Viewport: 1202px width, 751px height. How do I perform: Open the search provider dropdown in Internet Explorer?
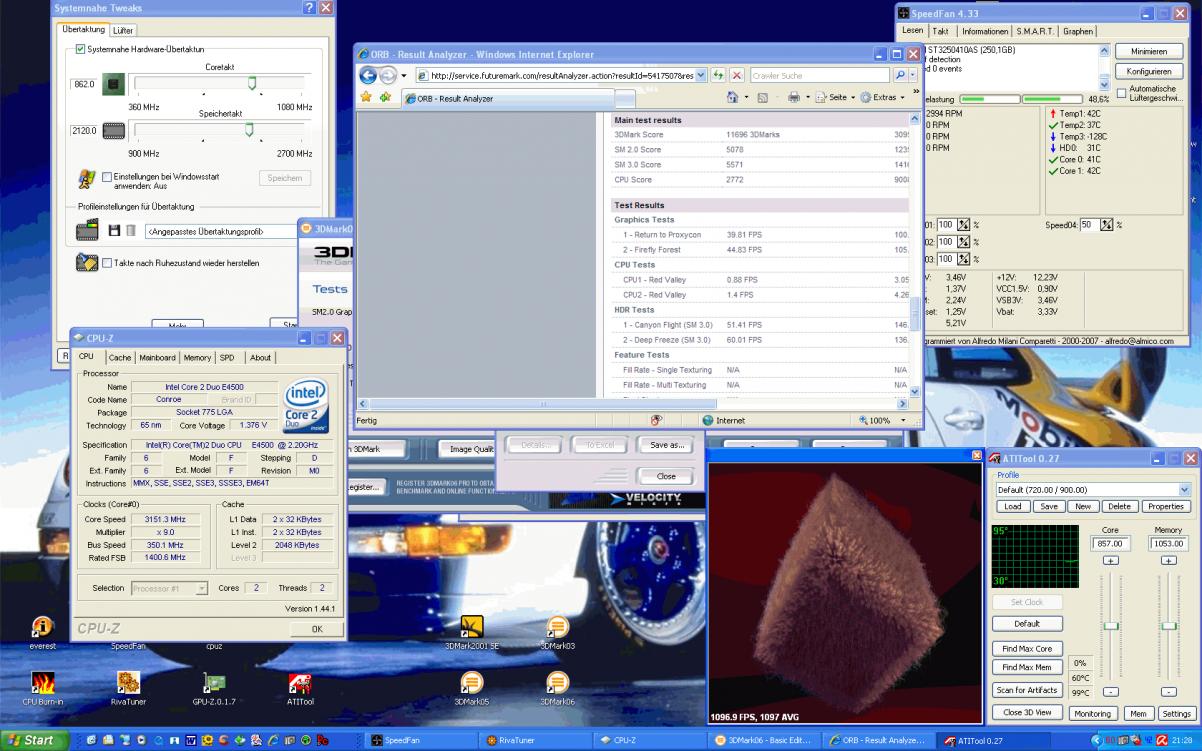912,75
